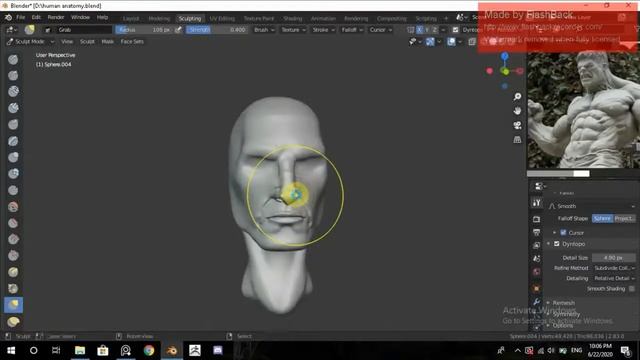640x360 pixels.
Task: Open the File menu
Action: point(21,17)
